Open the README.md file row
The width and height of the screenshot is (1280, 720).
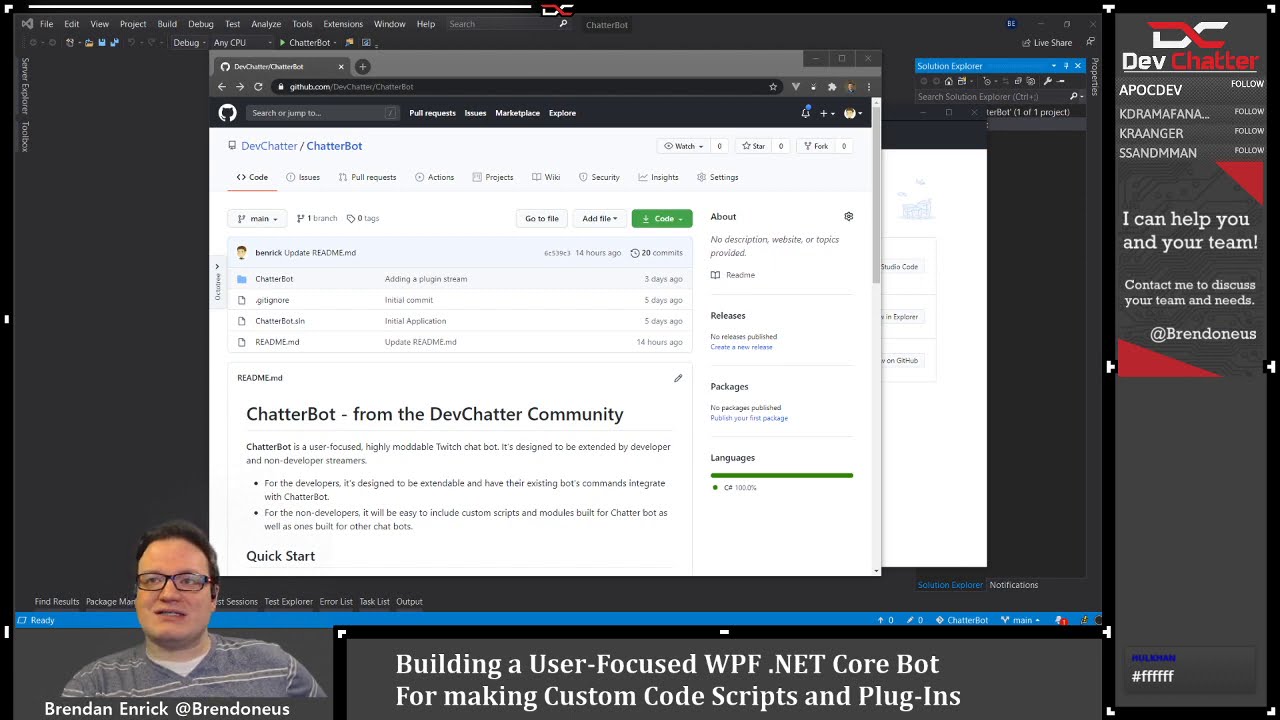click(x=460, y=342)
